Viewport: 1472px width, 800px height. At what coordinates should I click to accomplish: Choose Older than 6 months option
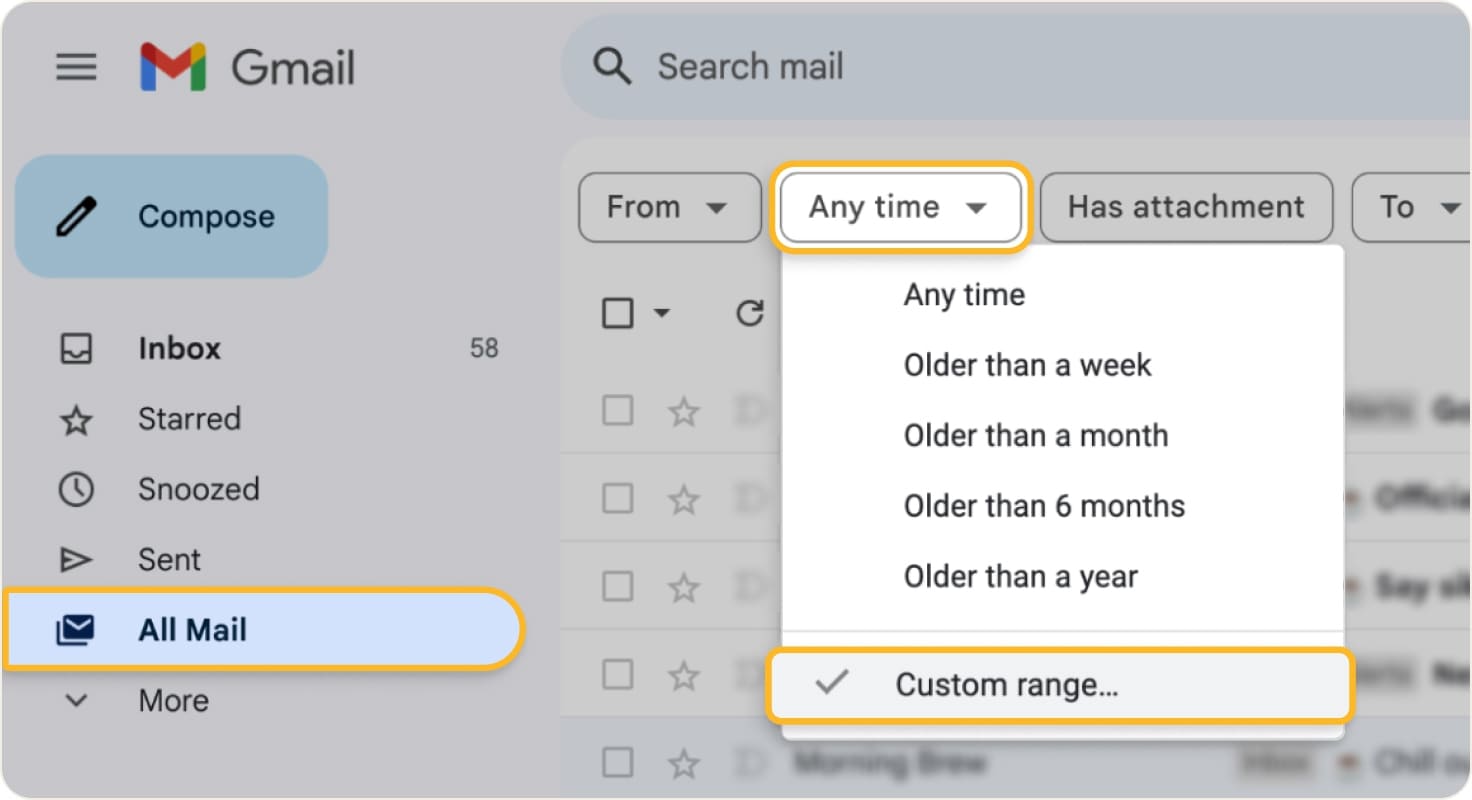pyautogui.click(x=1043, y=506)
